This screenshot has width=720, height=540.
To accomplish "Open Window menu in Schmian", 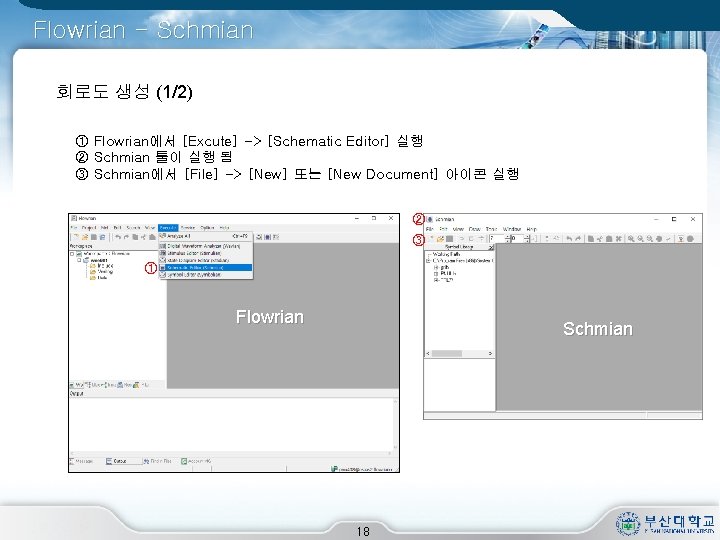I will (x=512, y=229).
